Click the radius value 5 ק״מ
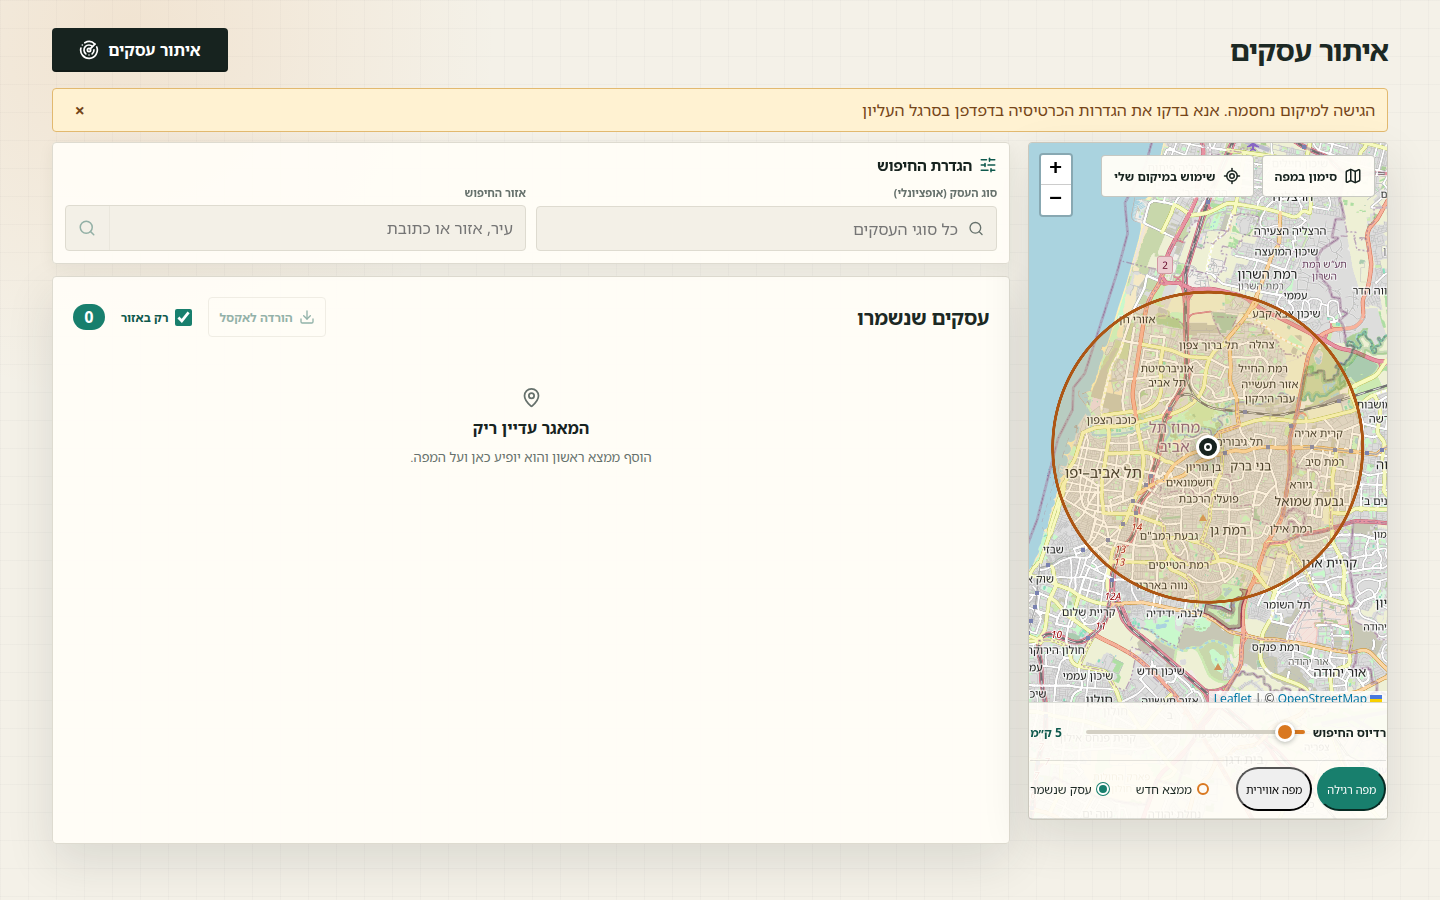Screen dimensions: 1440x900 [x=1046, y=733]
